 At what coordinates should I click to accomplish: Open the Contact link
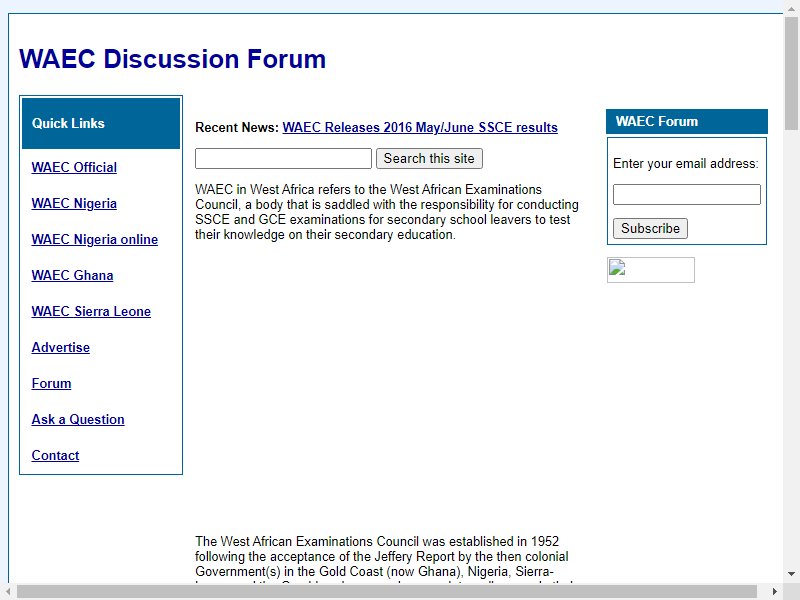pos(55,456)
